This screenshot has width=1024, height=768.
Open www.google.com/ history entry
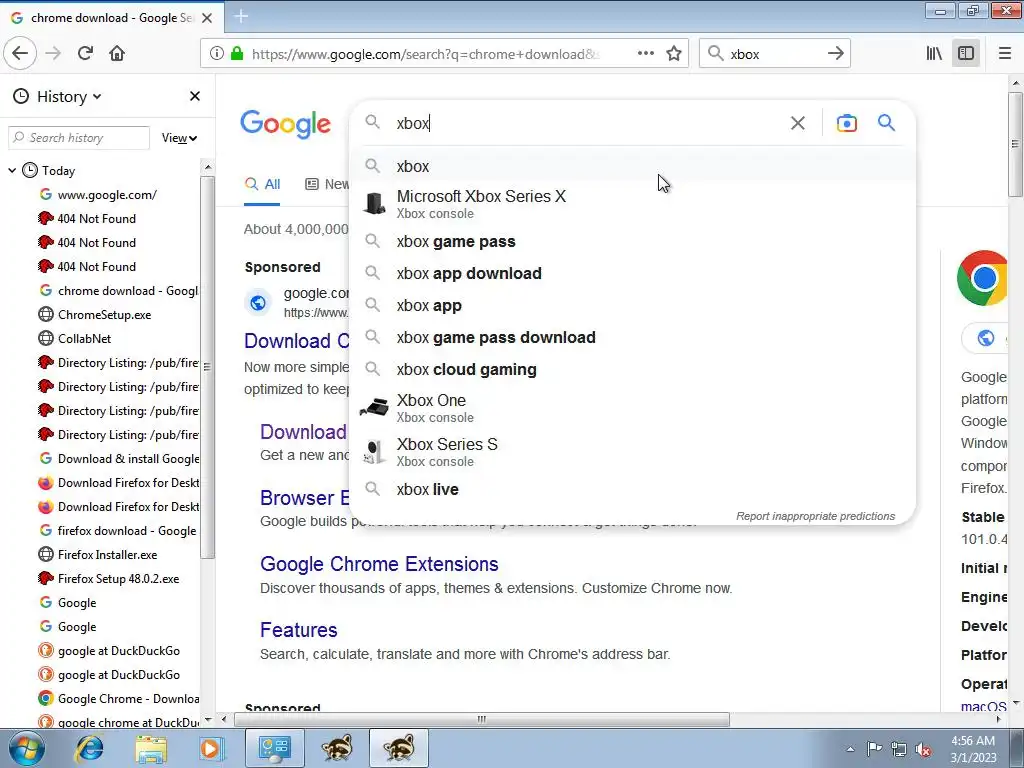[x=108, y=195]
